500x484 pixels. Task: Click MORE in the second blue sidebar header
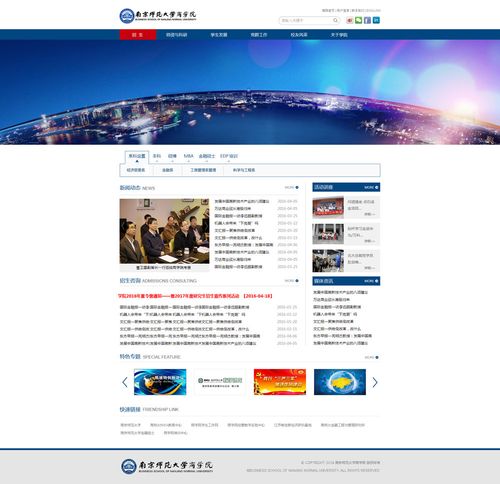371,281
